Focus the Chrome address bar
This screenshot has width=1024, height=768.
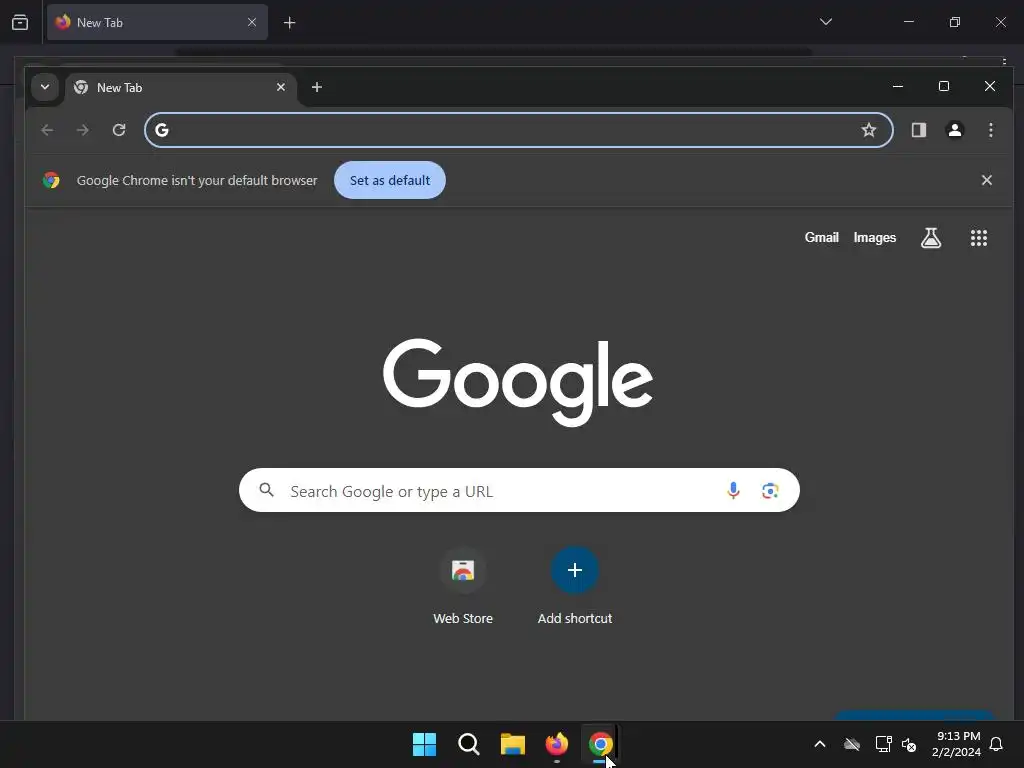tap(519, 130)
